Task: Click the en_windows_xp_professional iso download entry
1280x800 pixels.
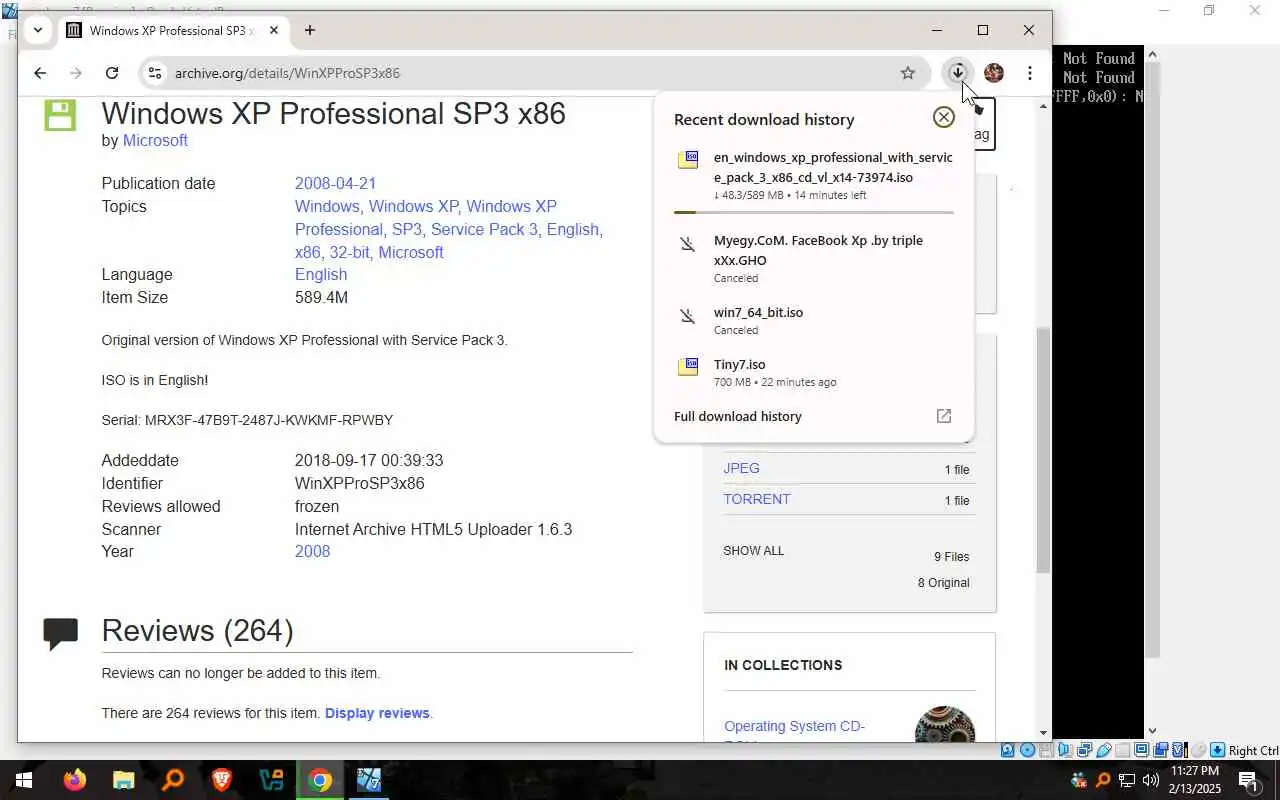Action: [x=813, y=175]
